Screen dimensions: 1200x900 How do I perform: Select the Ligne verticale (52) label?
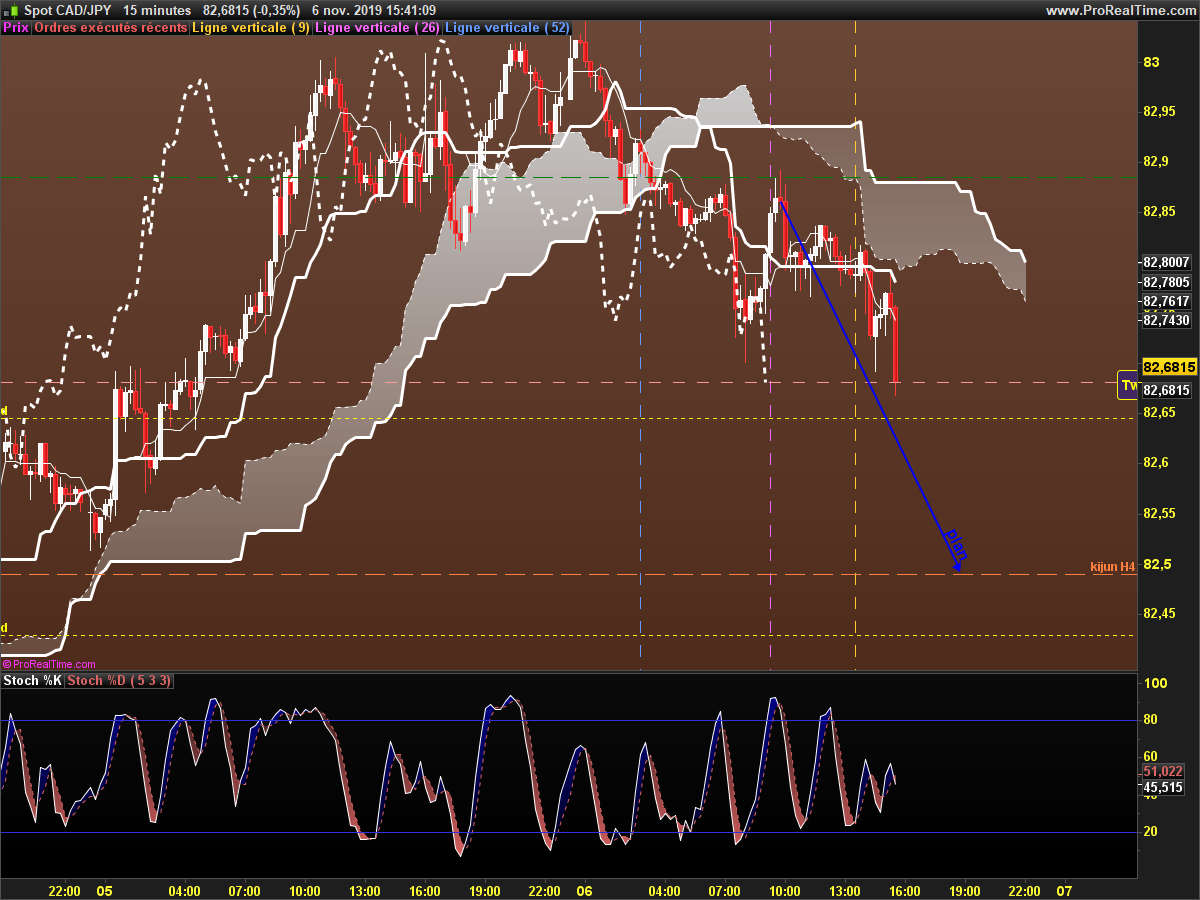pos(507,28)
